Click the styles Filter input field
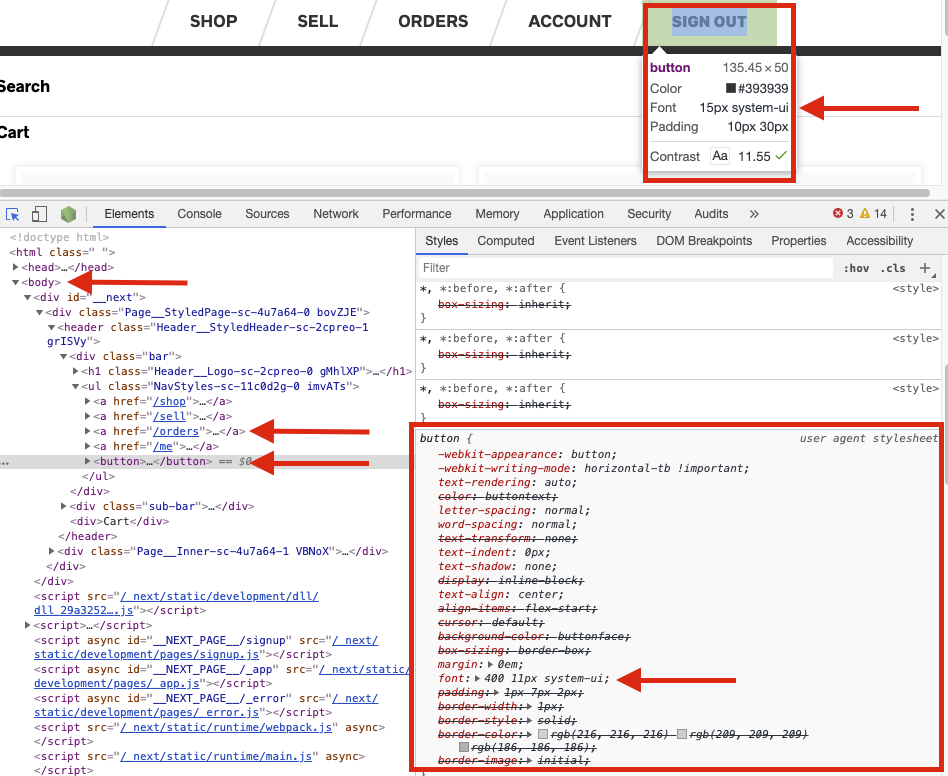 click(x=625, y=268)
